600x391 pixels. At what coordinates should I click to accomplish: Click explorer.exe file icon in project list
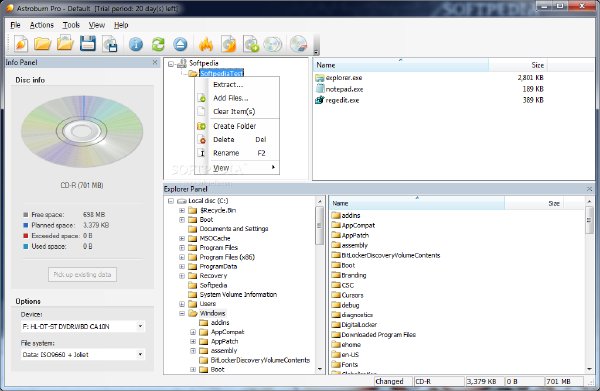point(320,78)
